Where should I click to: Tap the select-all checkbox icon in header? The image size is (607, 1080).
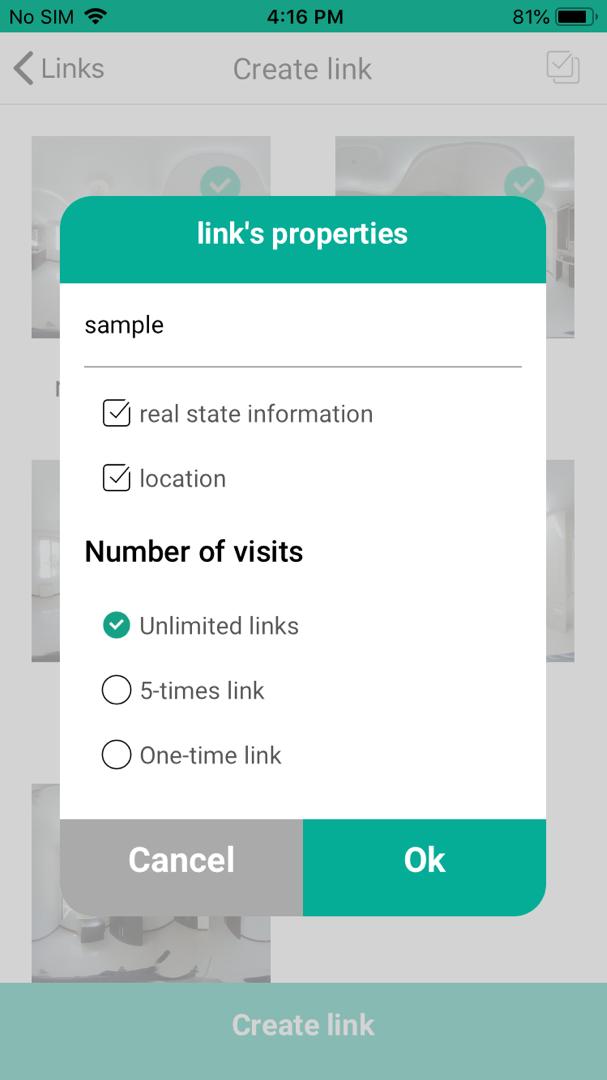[563, 68]
